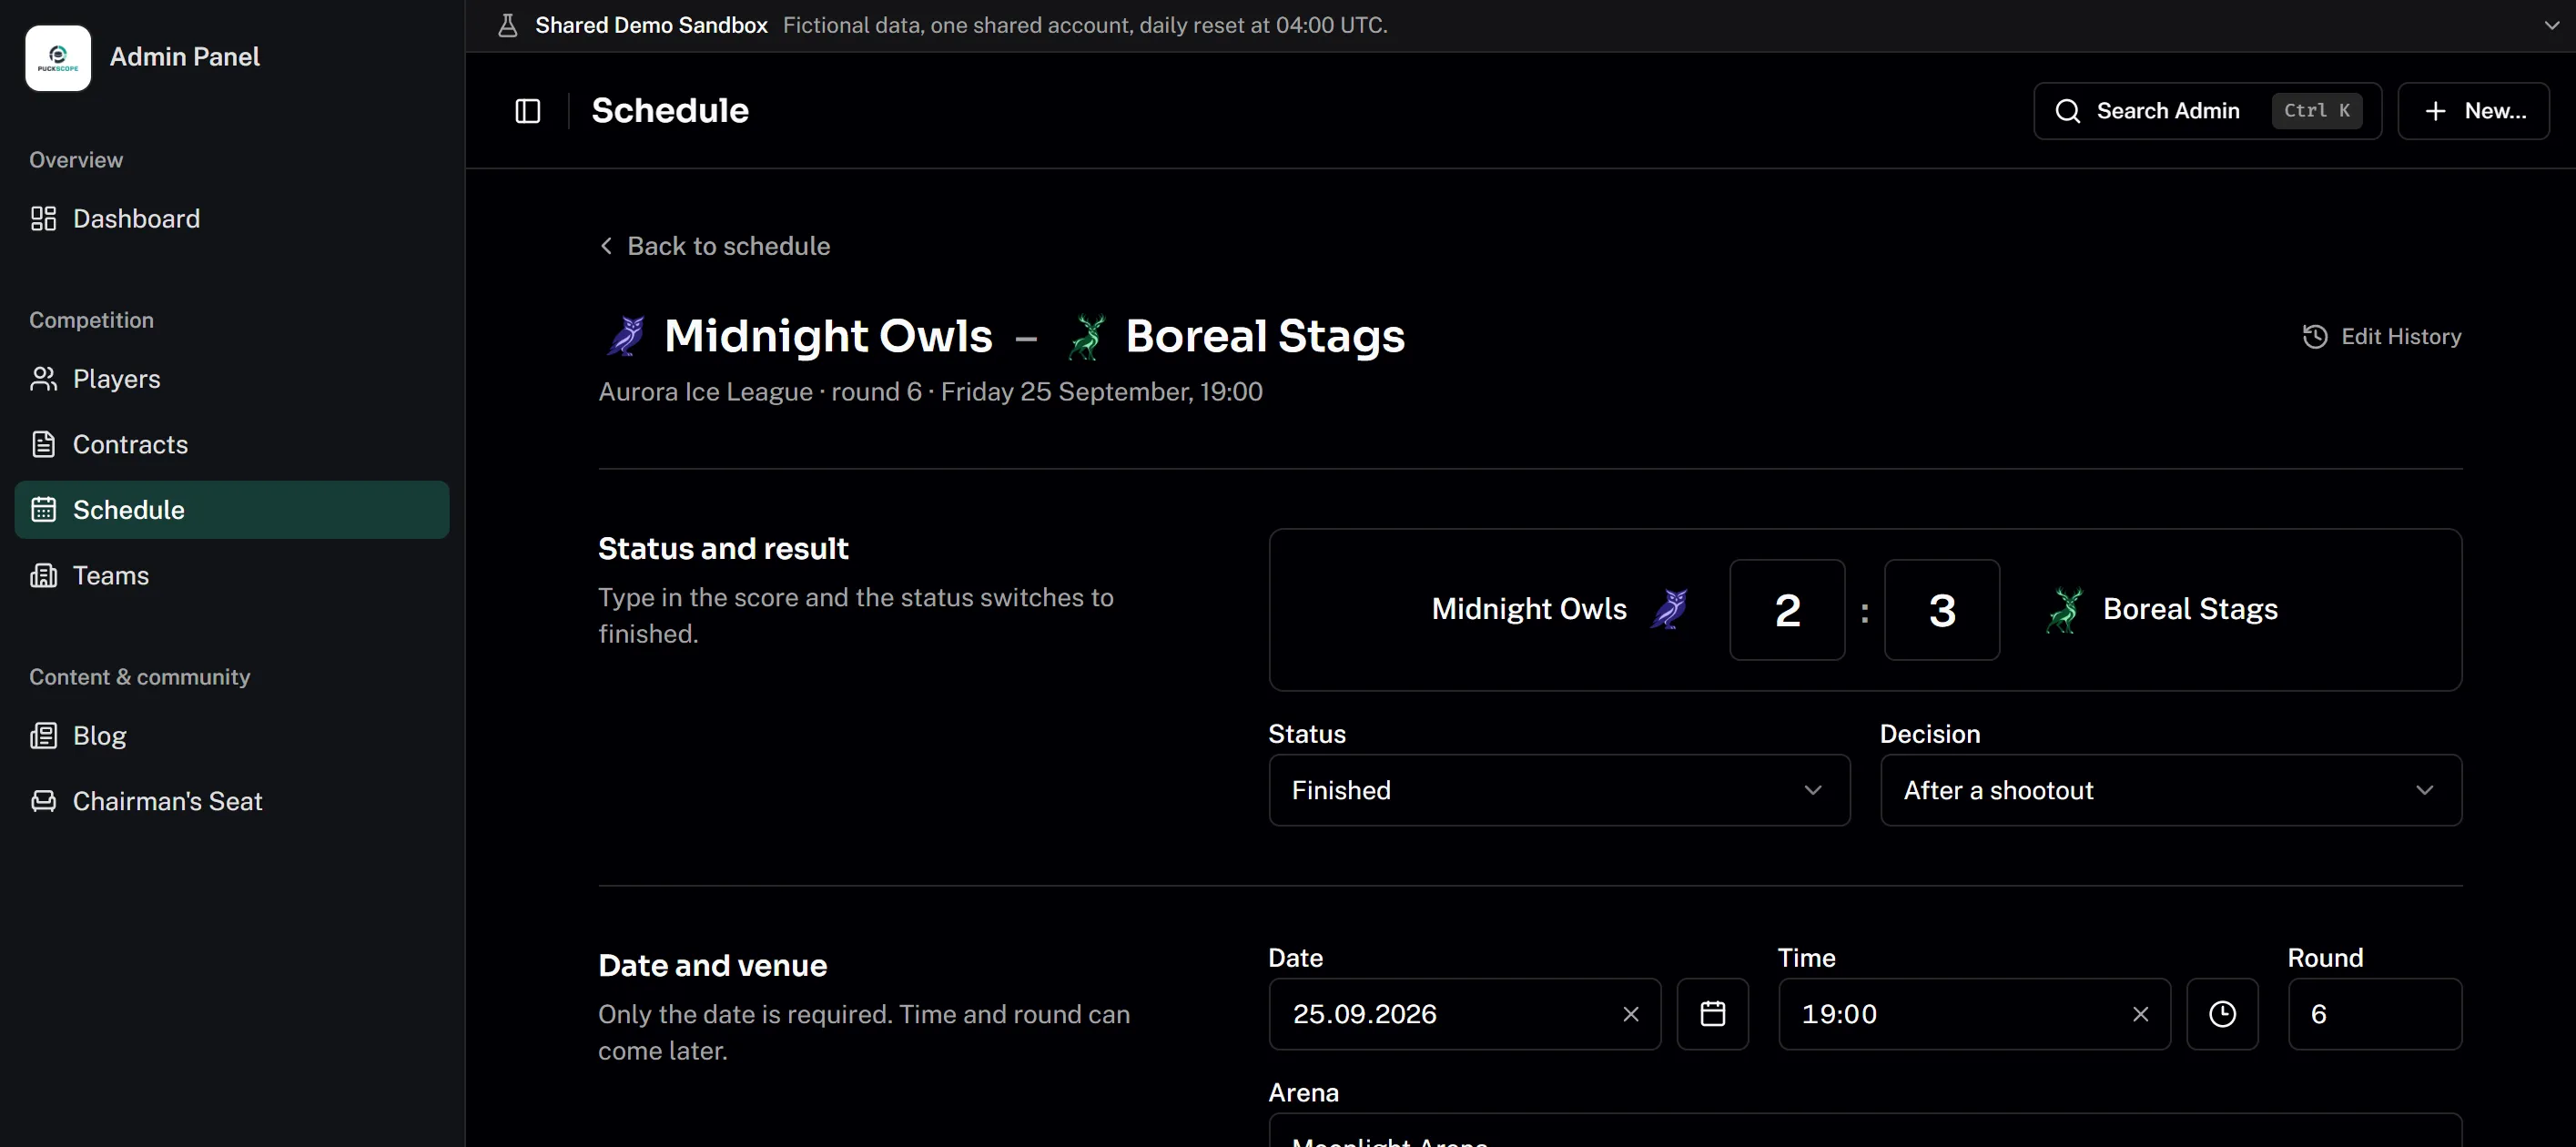Click the Midnight Owls heading text
The height and width of the screenshot is (1147, 2576).
click(x=828, y=336)
